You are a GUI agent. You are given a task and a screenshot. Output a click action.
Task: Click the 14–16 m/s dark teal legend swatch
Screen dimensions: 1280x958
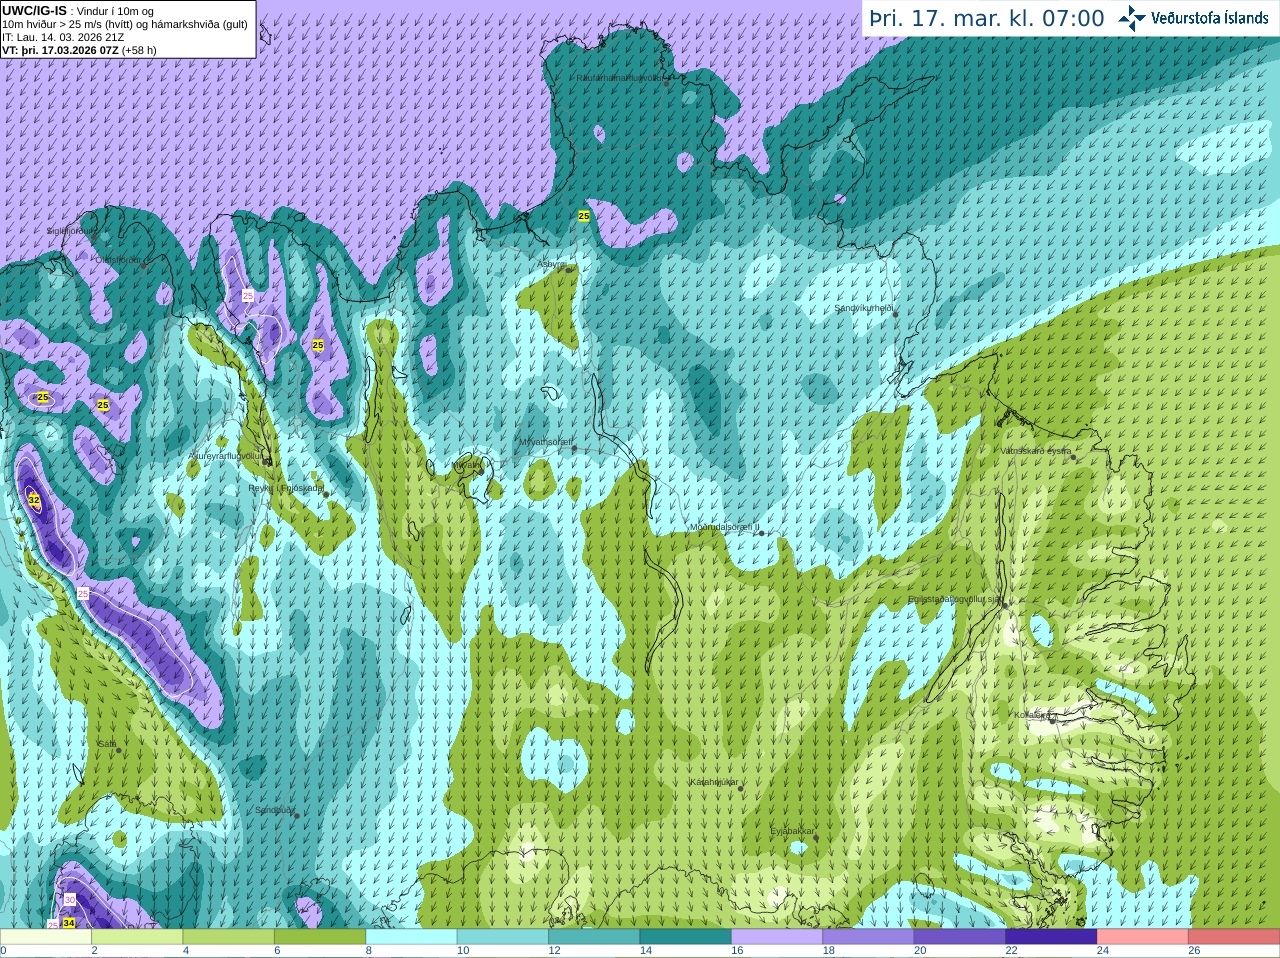pos(685,937)
